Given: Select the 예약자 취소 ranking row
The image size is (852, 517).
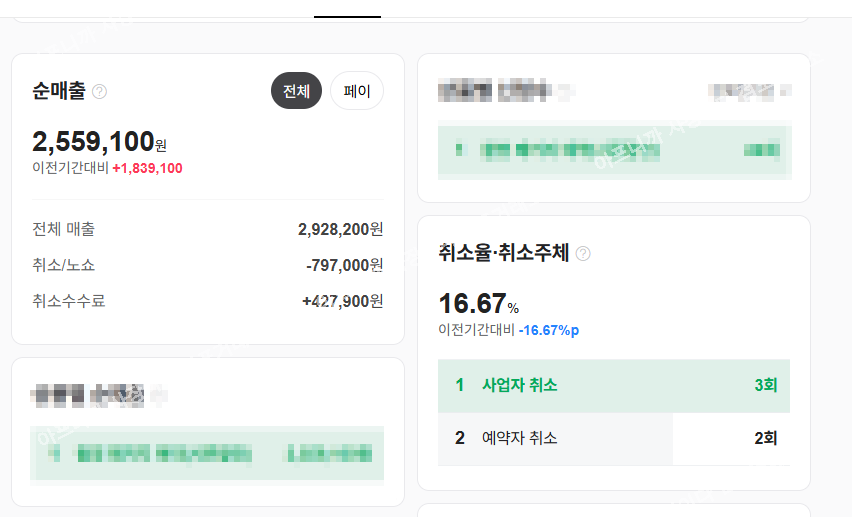Looking at the screenshot, I should click(x=614, y=438).
